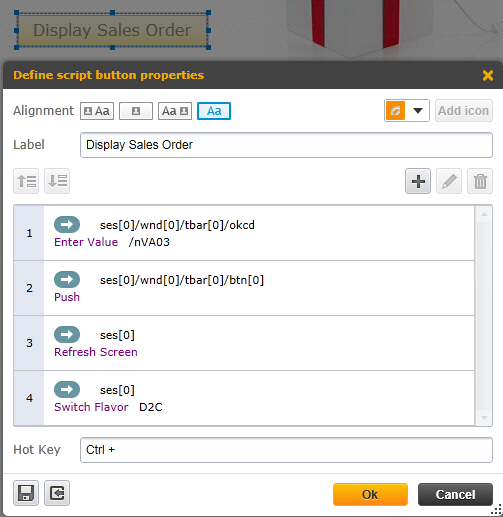The height and width of the screenshot is (517, 503).
Task: Click the Cancel button
Action: 455,495
